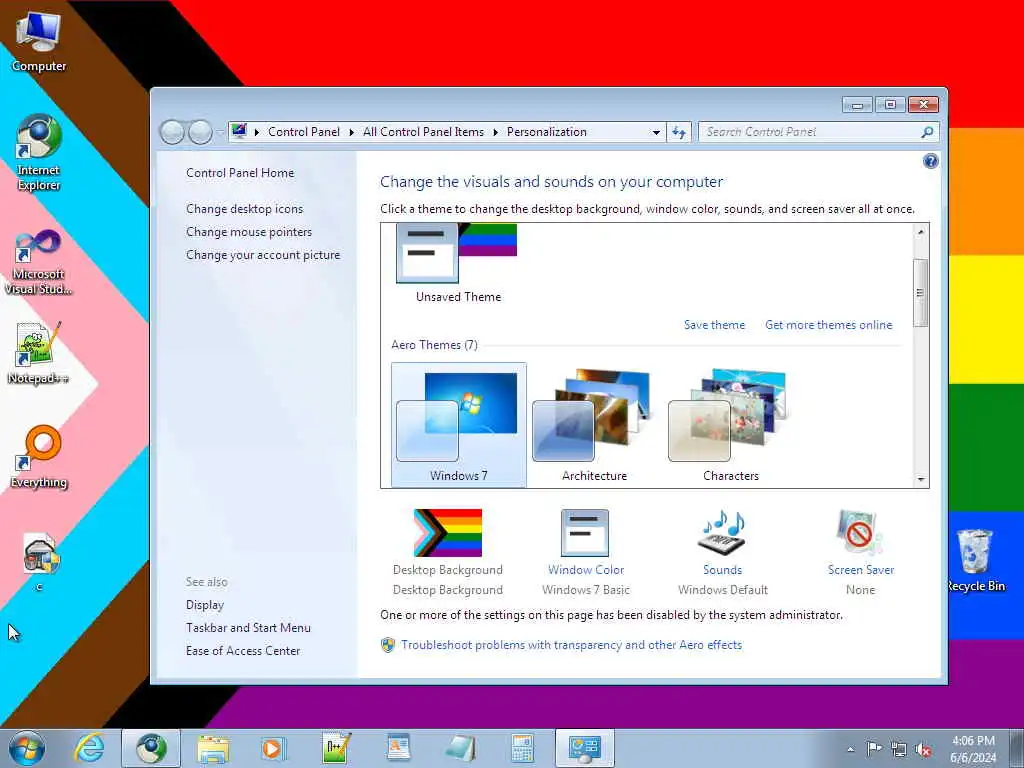Open Taskbar and Start Menu link
1024x768 pixels.
coord(248,628)
